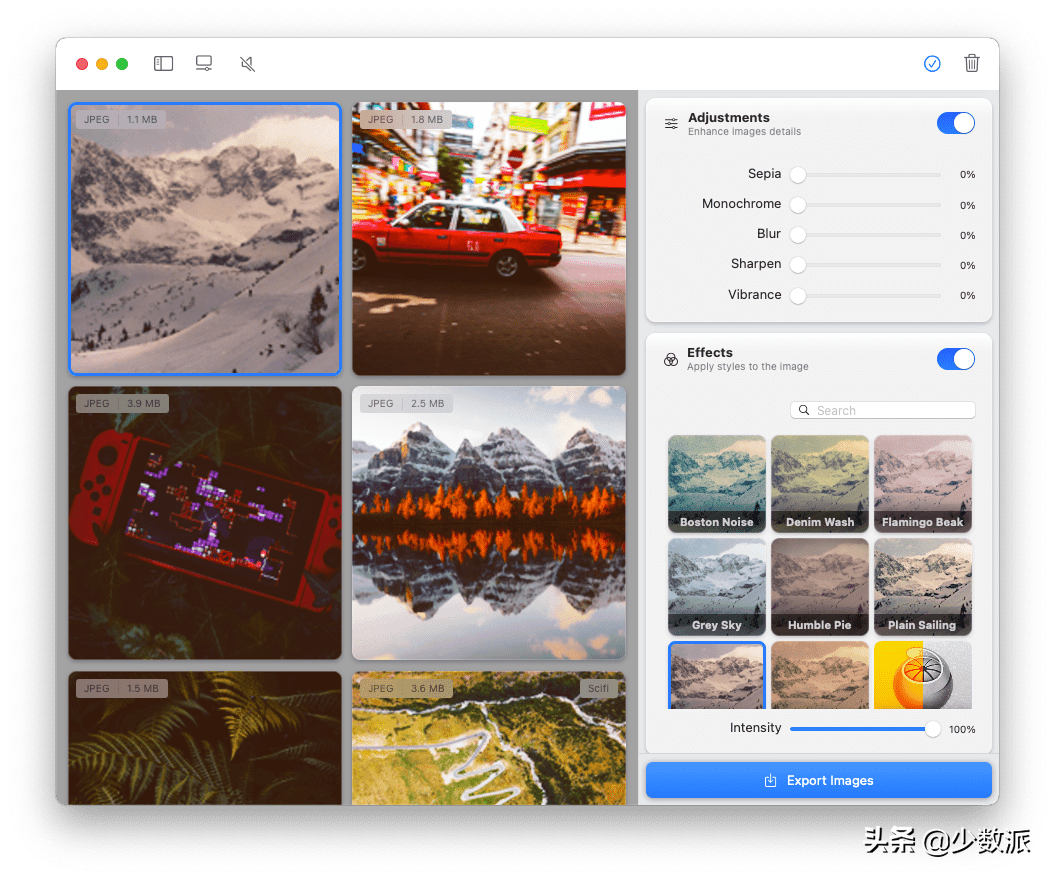Click the Effects overlapping circles icon
Screen dimensions: 1055x879
671,359
